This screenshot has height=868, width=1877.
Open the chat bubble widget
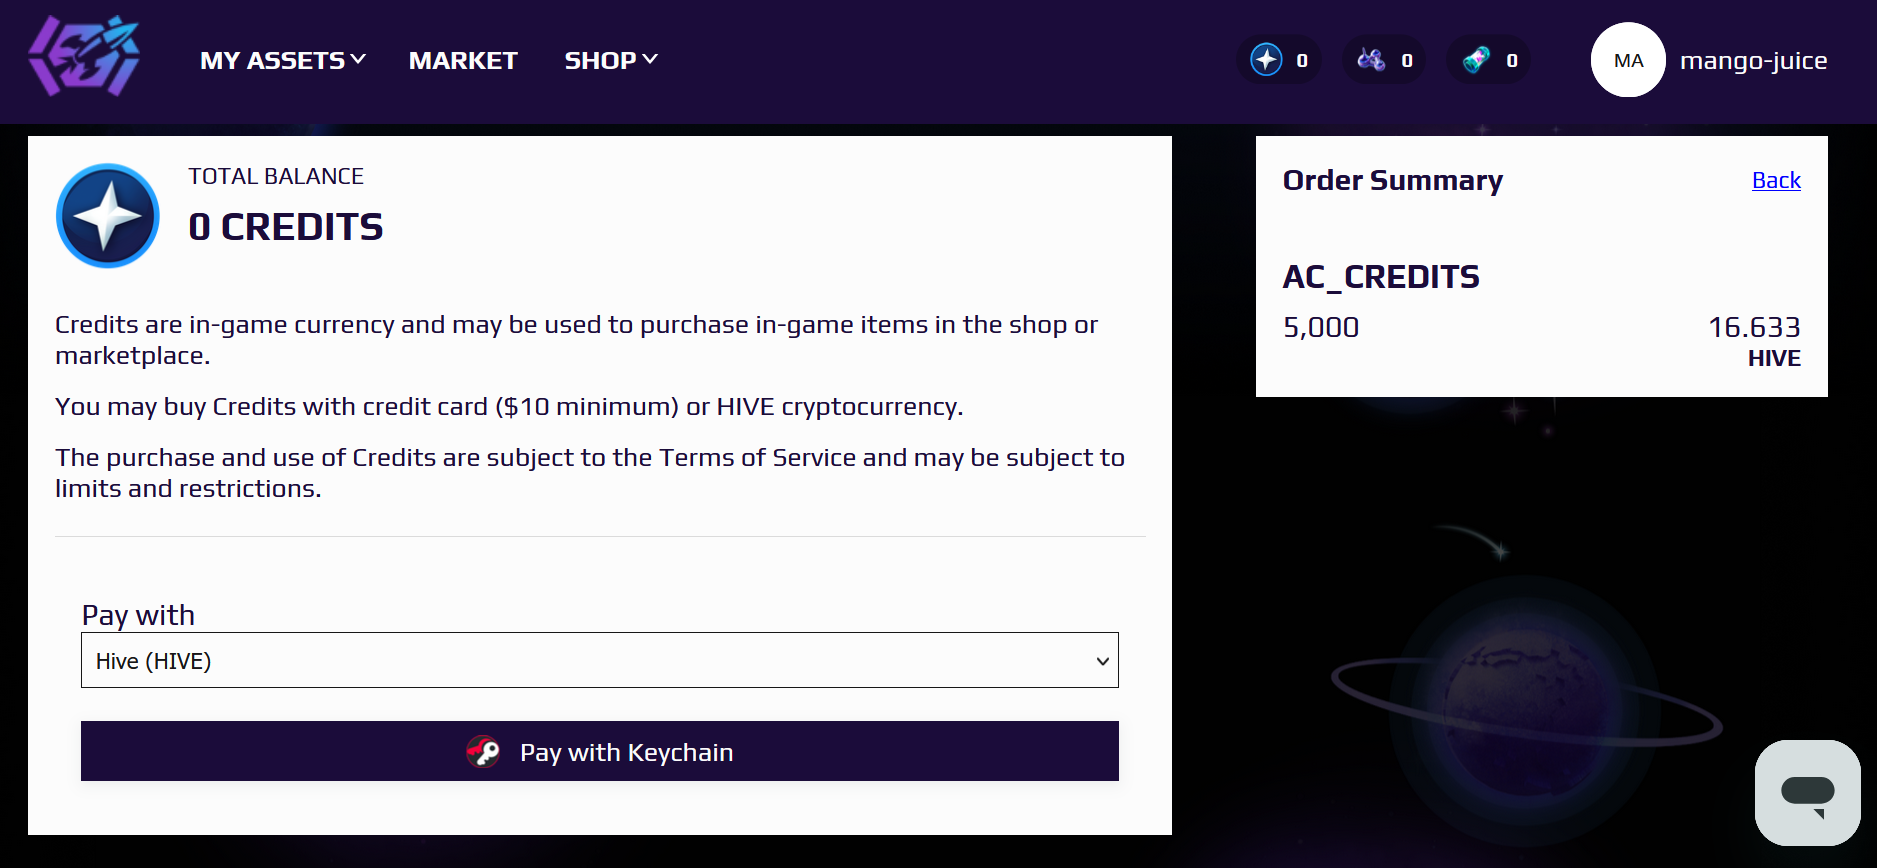1808,793
